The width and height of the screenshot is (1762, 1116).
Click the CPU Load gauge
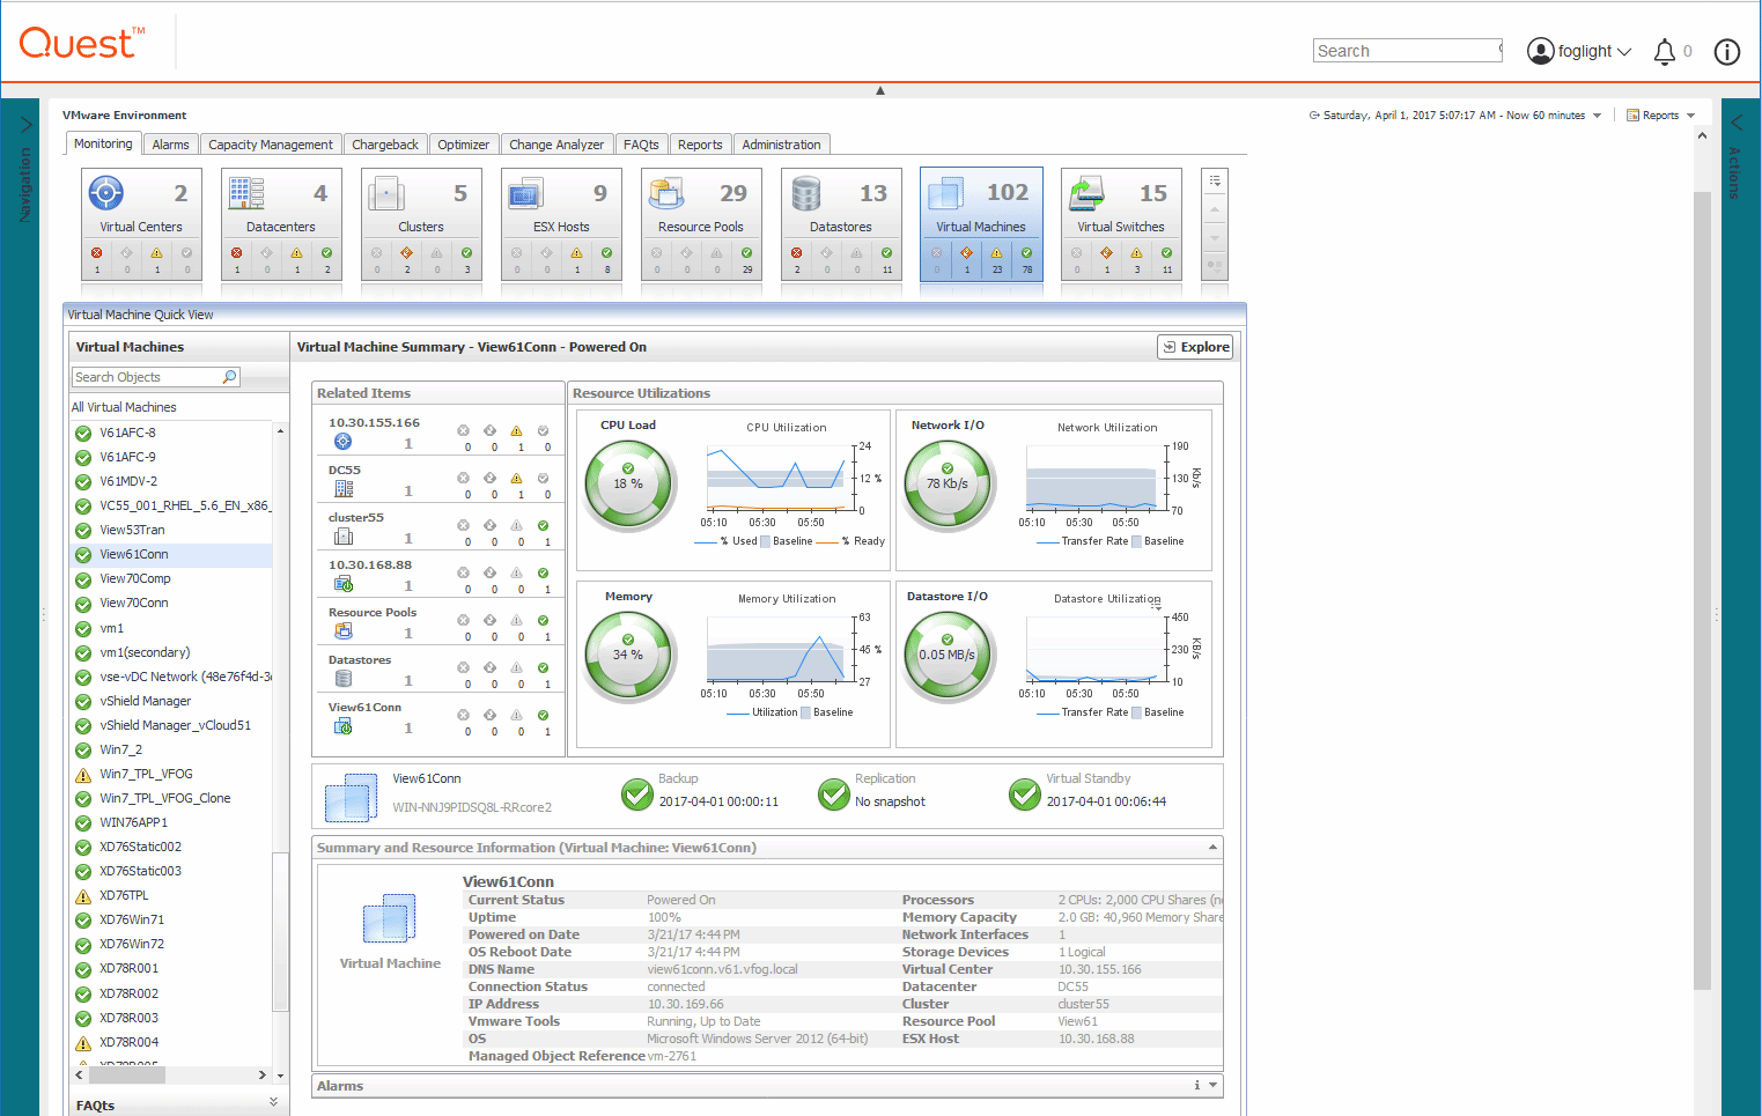[629, 483]
